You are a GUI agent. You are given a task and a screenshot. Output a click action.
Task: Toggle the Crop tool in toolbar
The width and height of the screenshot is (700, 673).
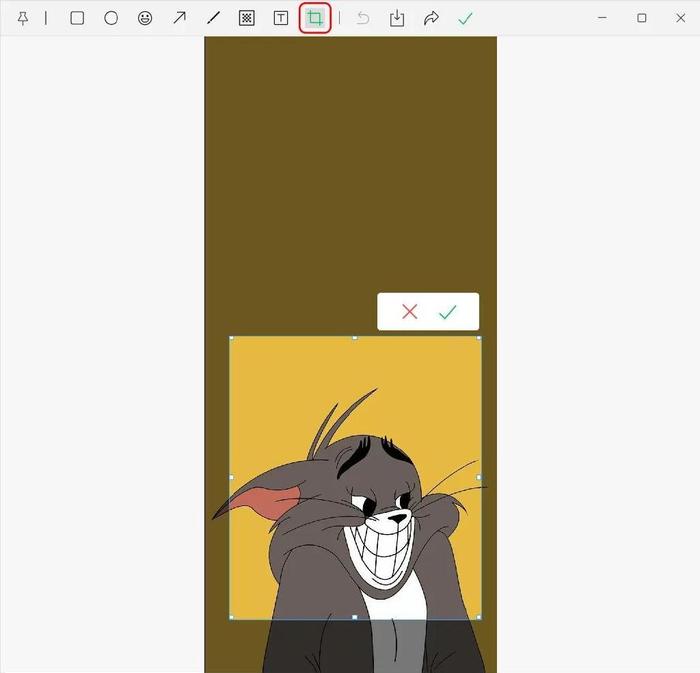tap(315, 18)
